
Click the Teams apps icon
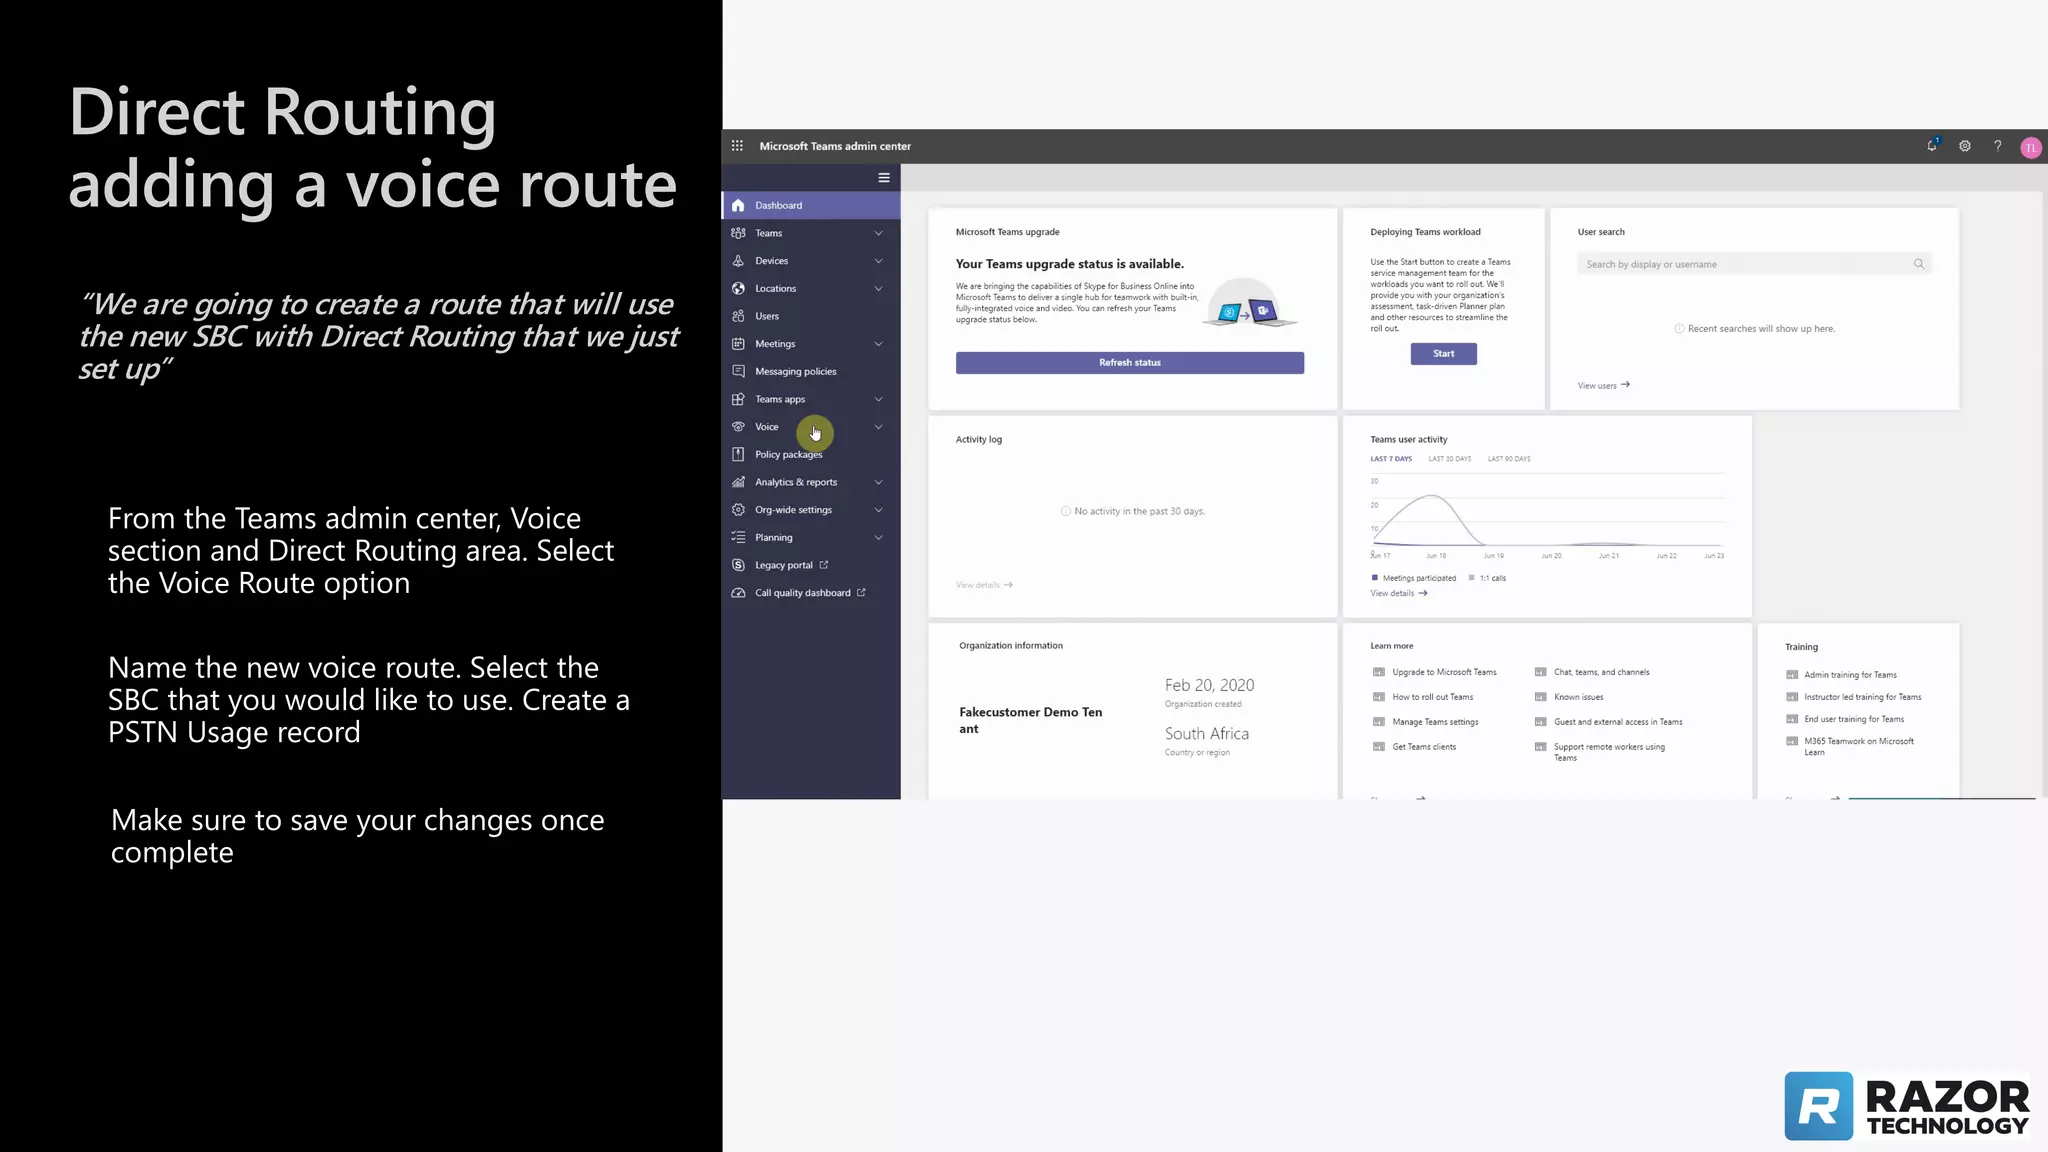(738, 399)
